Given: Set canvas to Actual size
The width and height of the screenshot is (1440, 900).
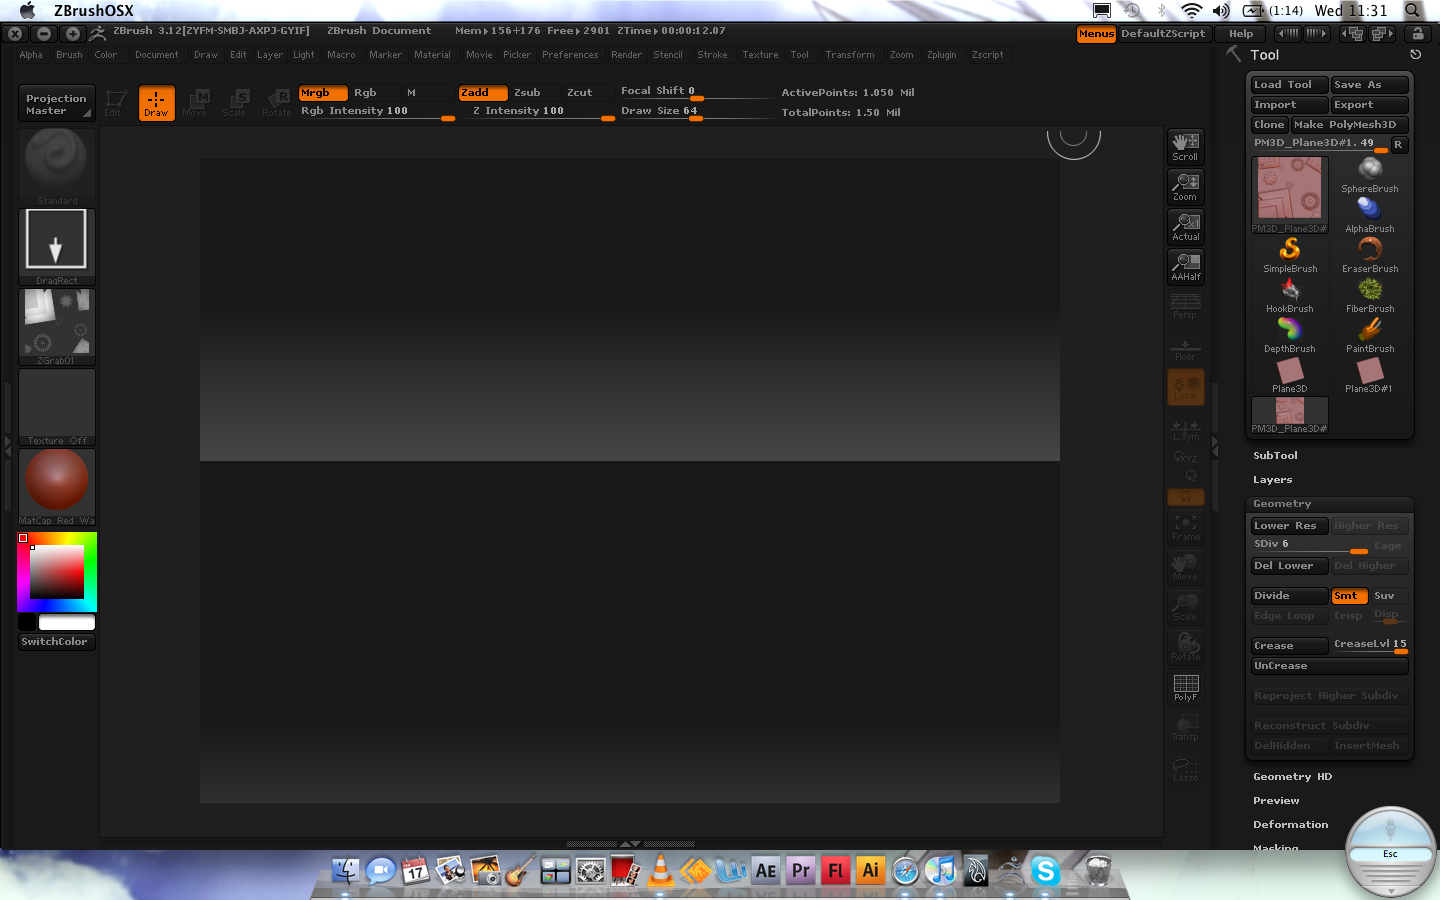Looking at the screenshot, I should pos(1185,227).
